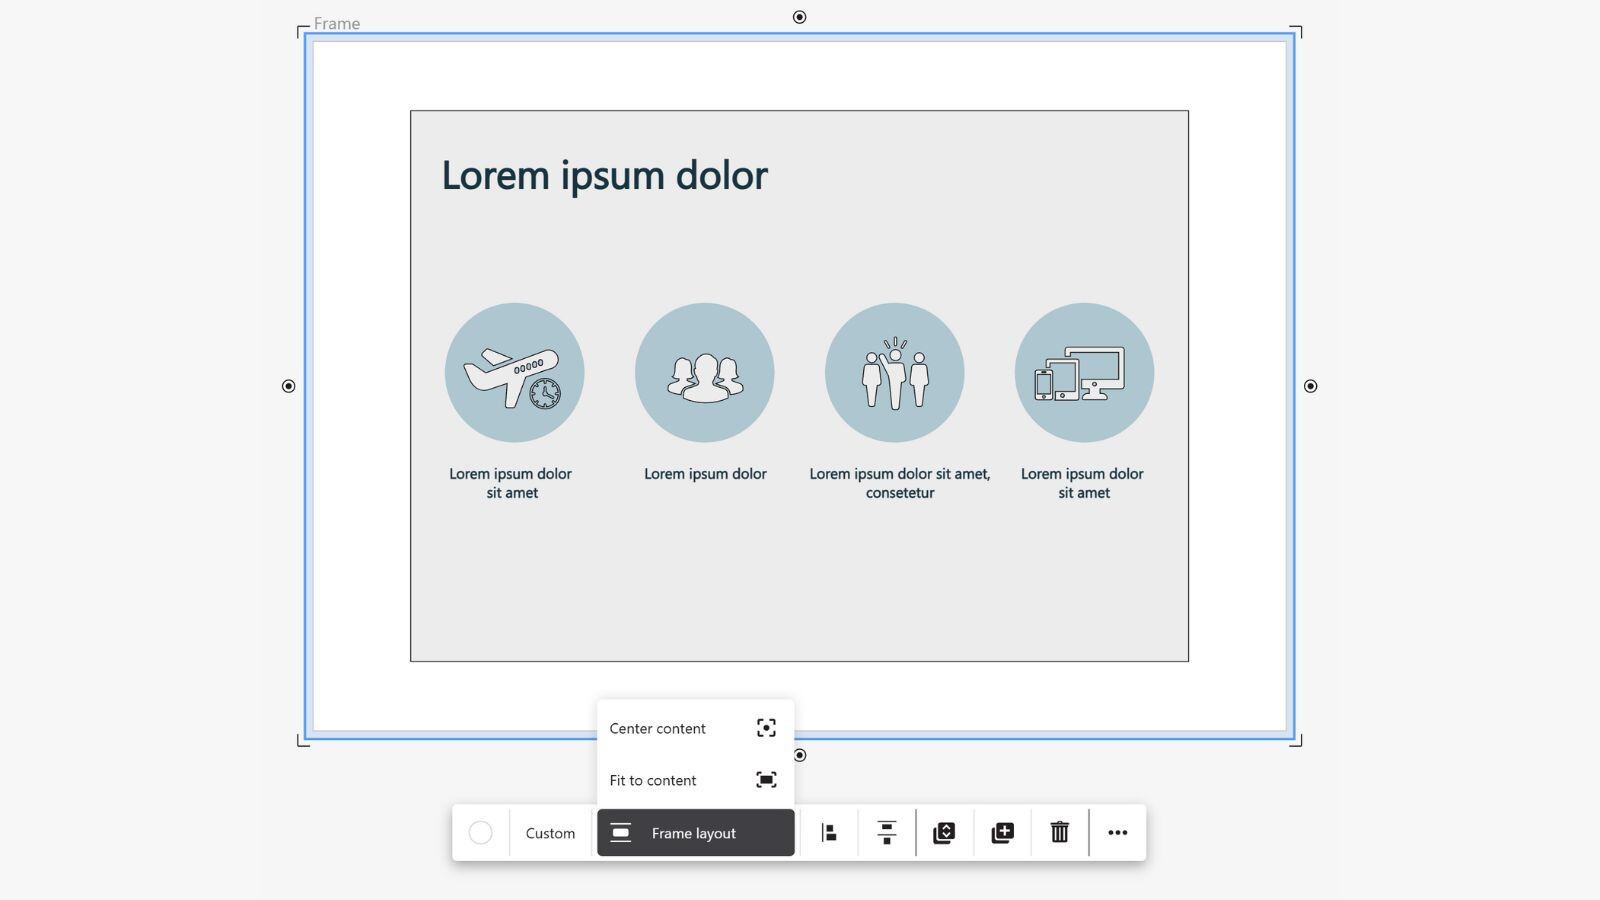Click the airplane with clock icon
The width and height of the screenshot is (1600, 900).
point(514,374)
